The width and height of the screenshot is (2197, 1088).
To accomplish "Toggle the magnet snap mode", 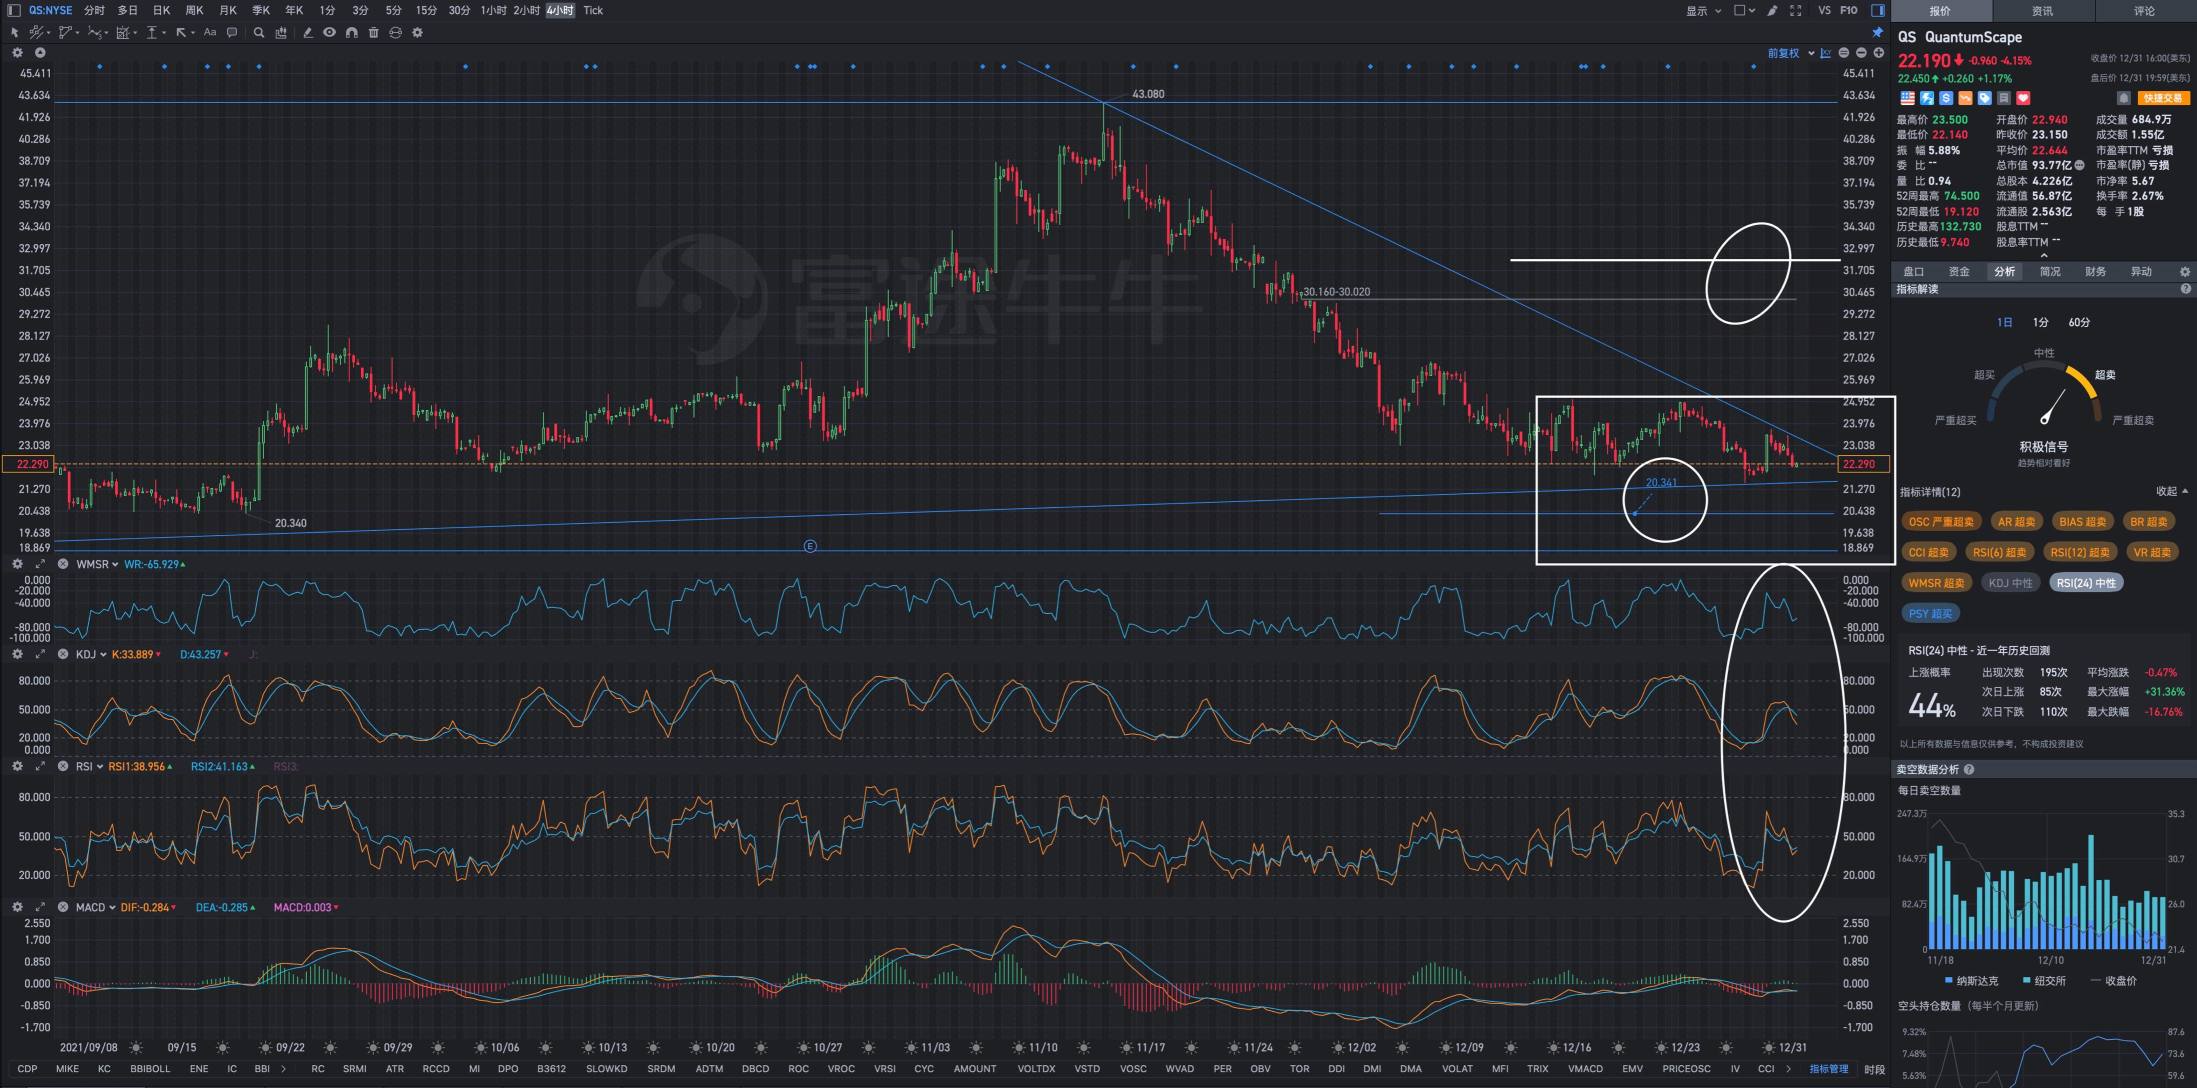I will (x=351, y=32).
